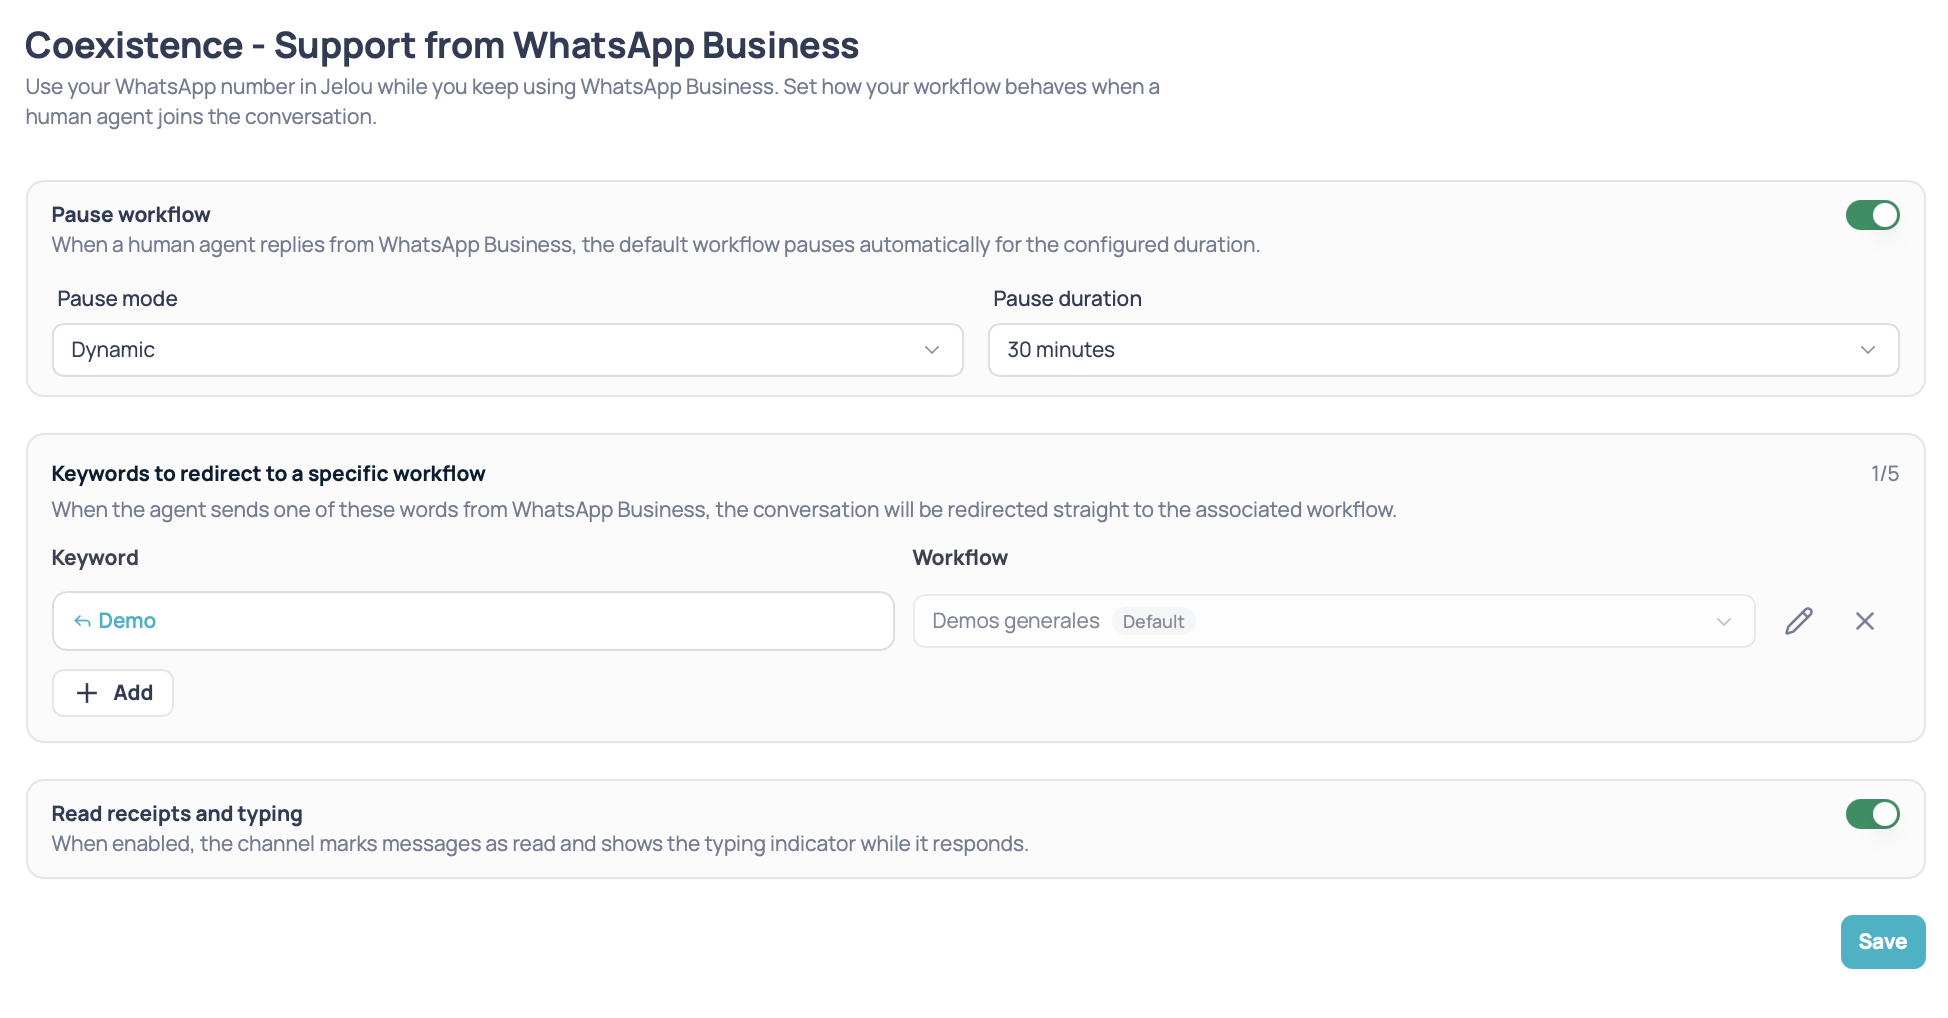Click the Pause workflow section title
Screen dimensions: 1948x1018
(x=131, y=215)
